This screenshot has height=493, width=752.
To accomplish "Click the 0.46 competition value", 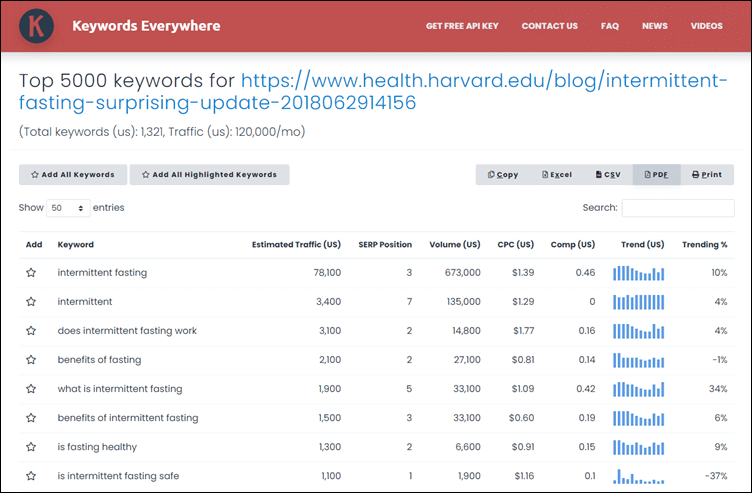I will 585,273.
